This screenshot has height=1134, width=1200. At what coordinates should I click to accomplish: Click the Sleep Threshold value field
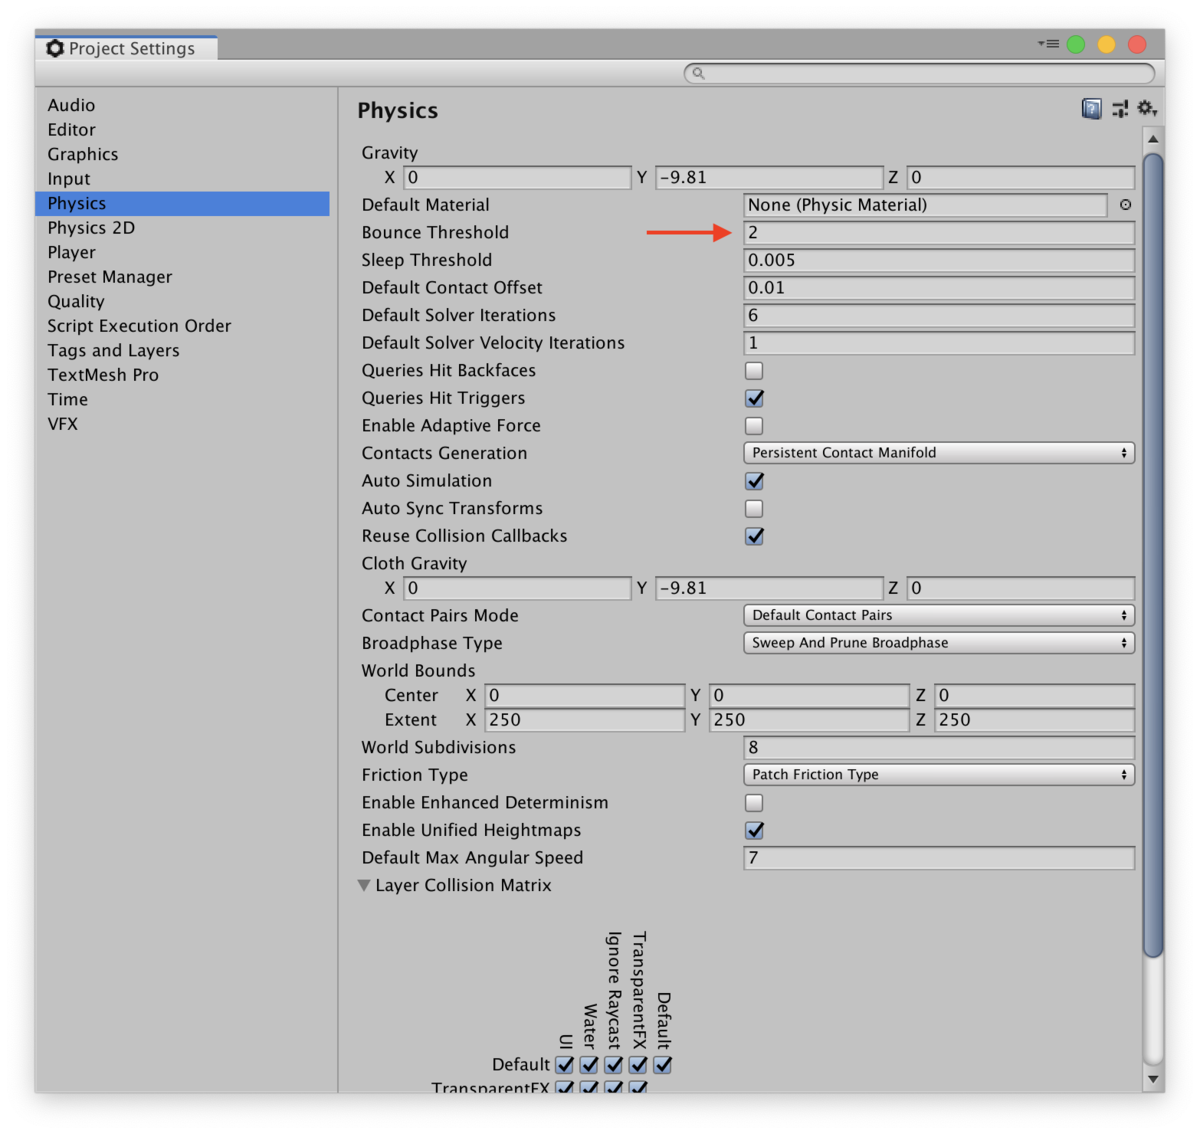click(x=939, y=260)
